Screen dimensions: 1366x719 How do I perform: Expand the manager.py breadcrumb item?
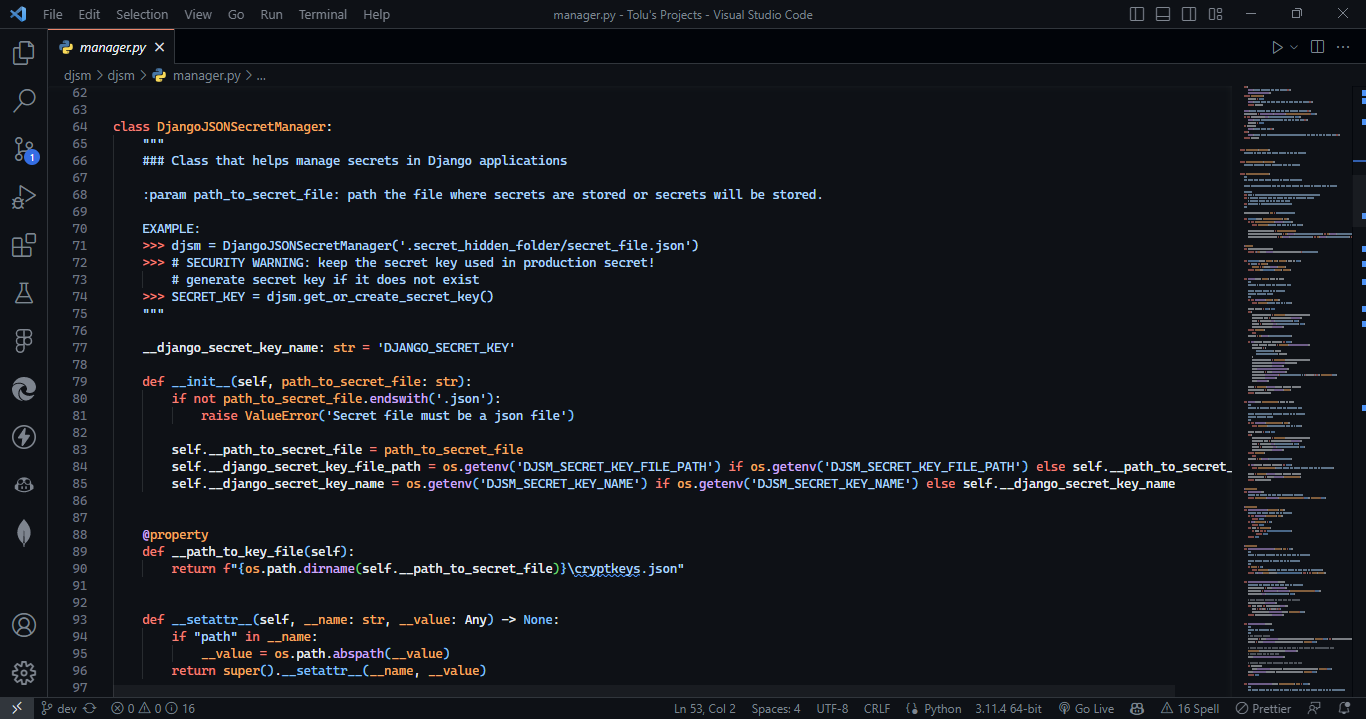pyautogui.click(x=198, y=75)
